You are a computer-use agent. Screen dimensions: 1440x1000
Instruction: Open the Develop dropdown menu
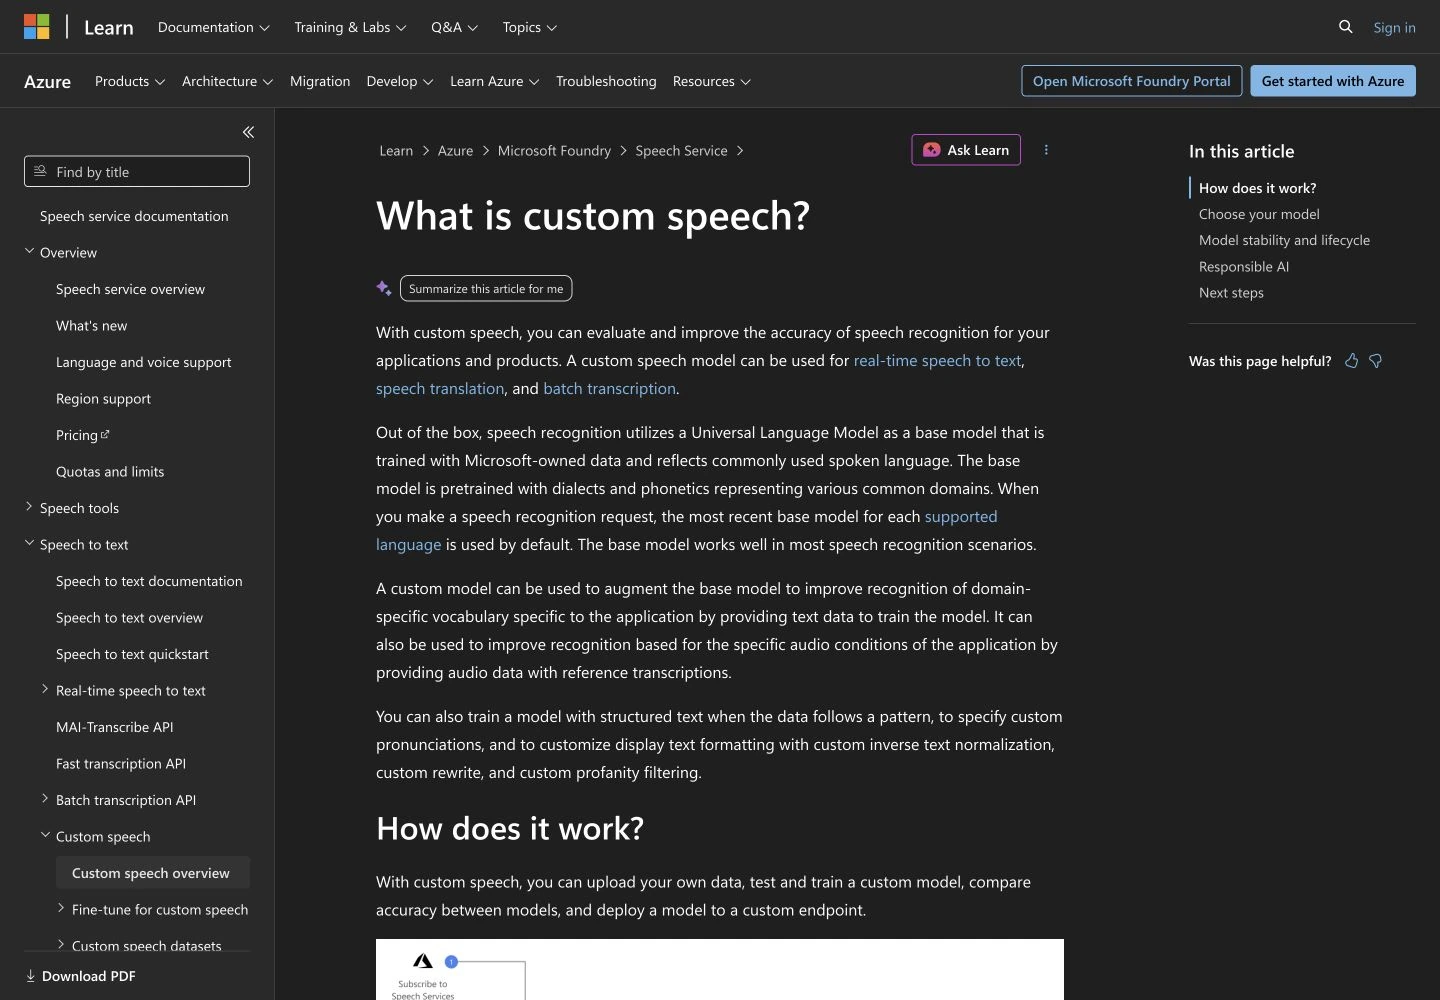pos(400,81)
